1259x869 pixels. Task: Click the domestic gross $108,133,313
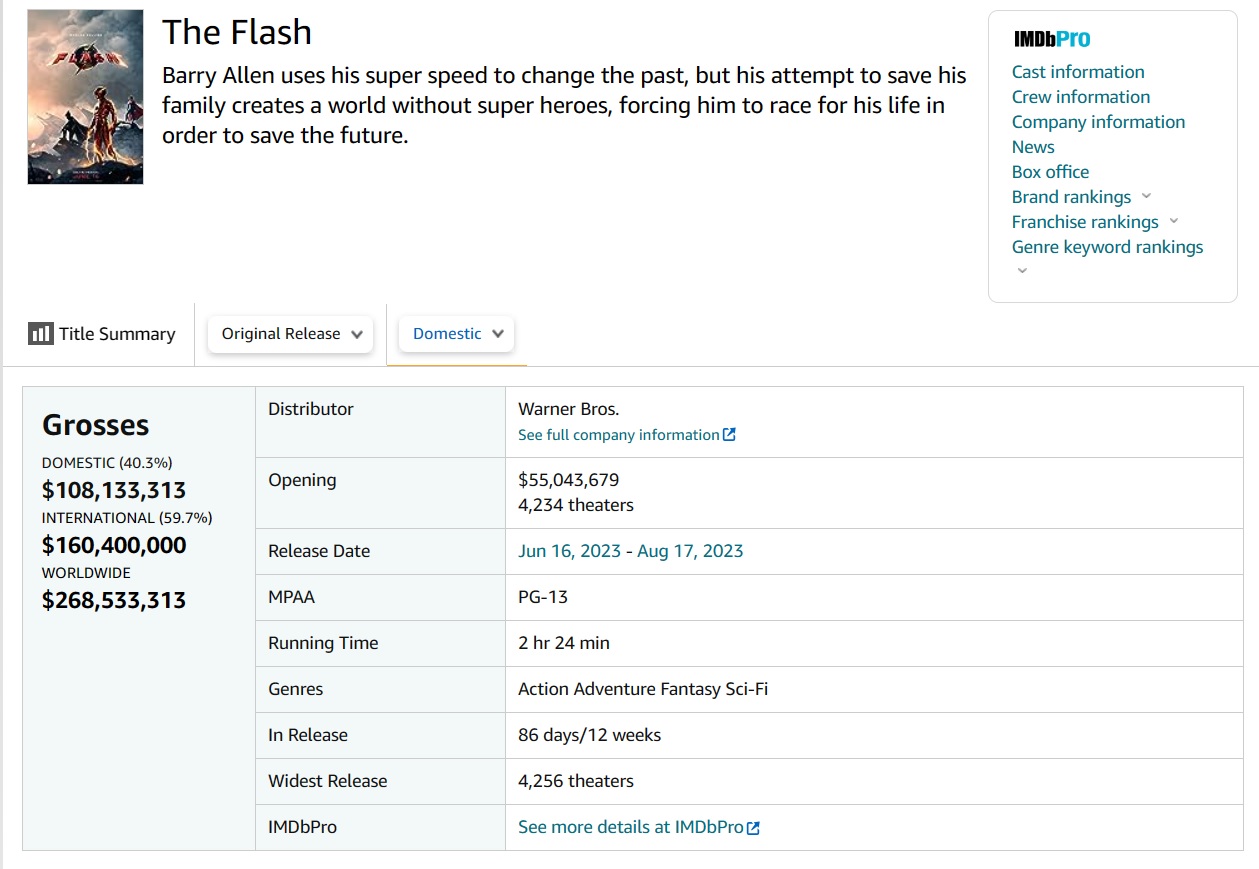[x=114, y=490]
